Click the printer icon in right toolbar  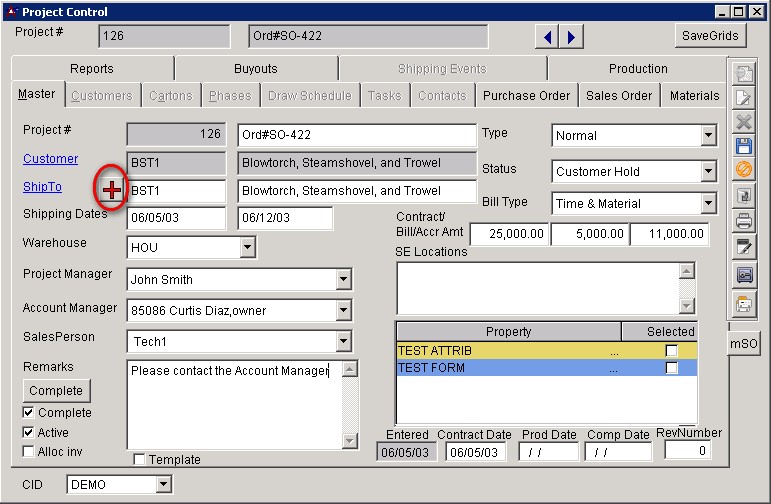(743, 221)
